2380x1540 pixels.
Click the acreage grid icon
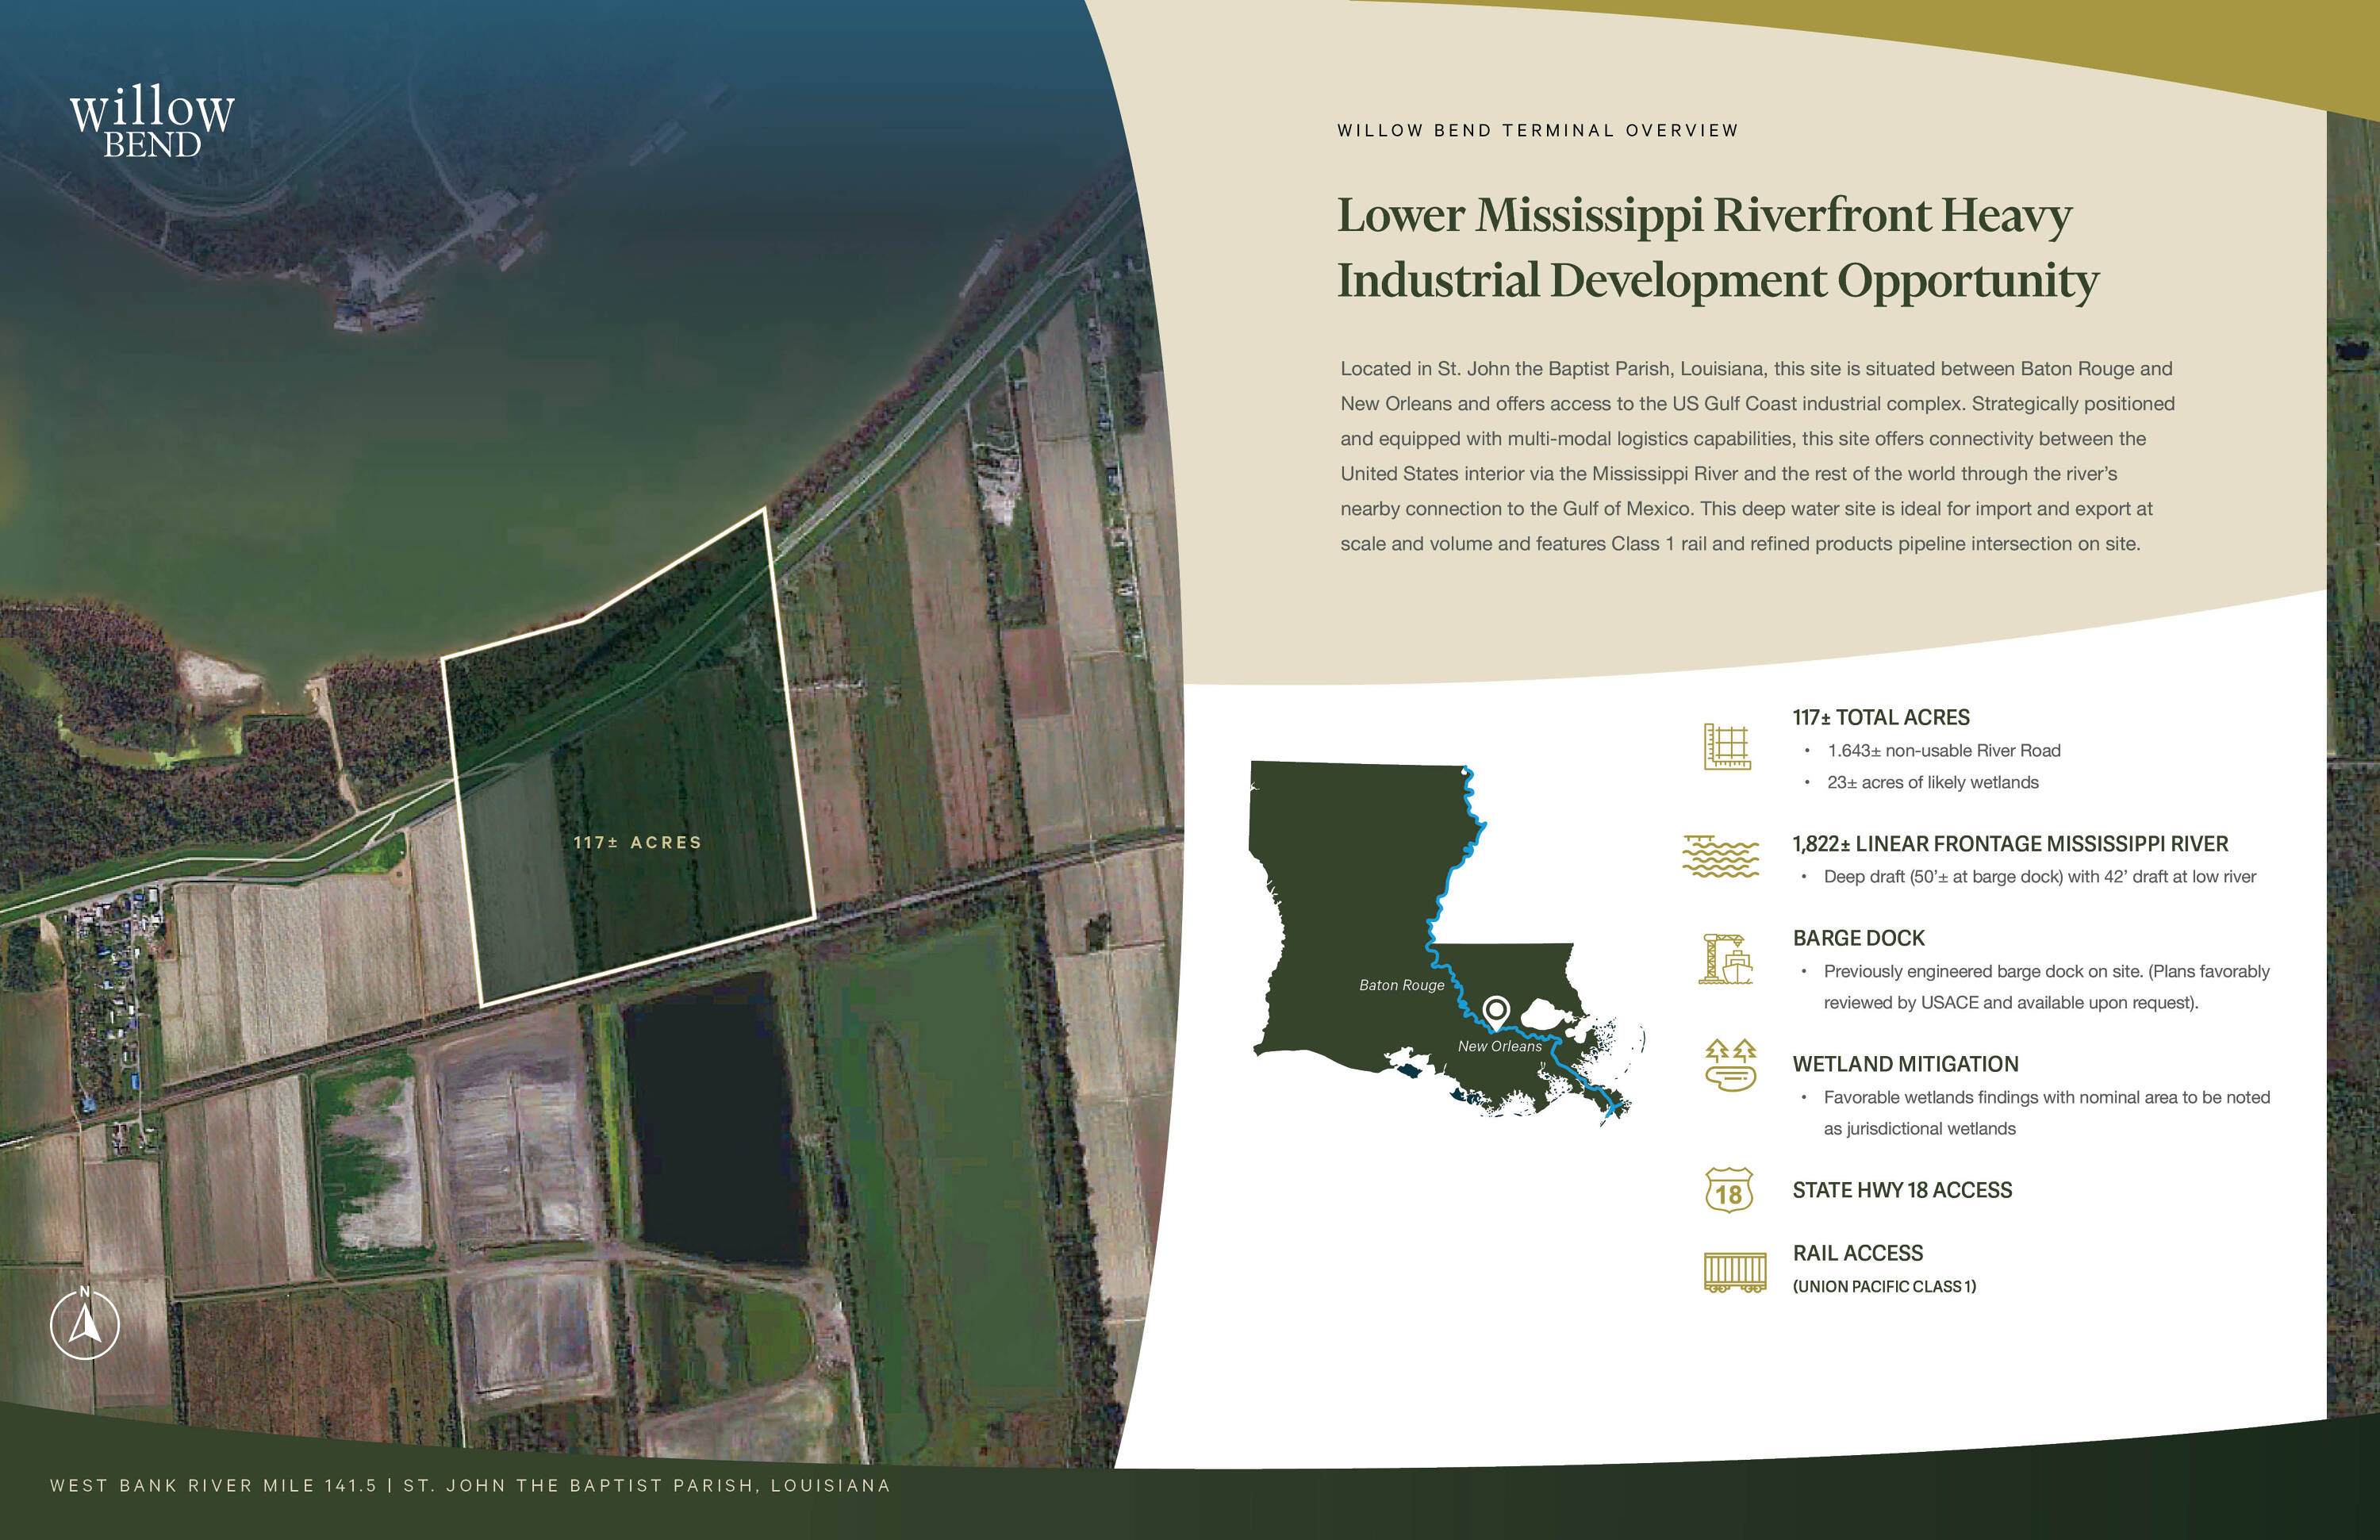coord(1727,746)
